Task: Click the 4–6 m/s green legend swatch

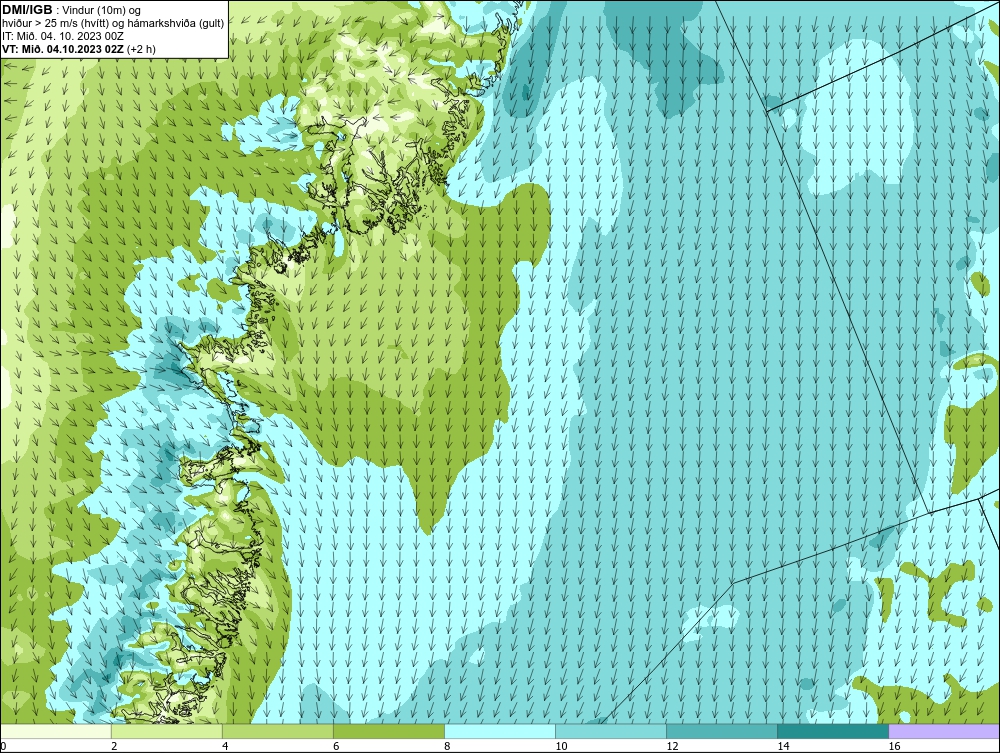Action: click(278, 731)
